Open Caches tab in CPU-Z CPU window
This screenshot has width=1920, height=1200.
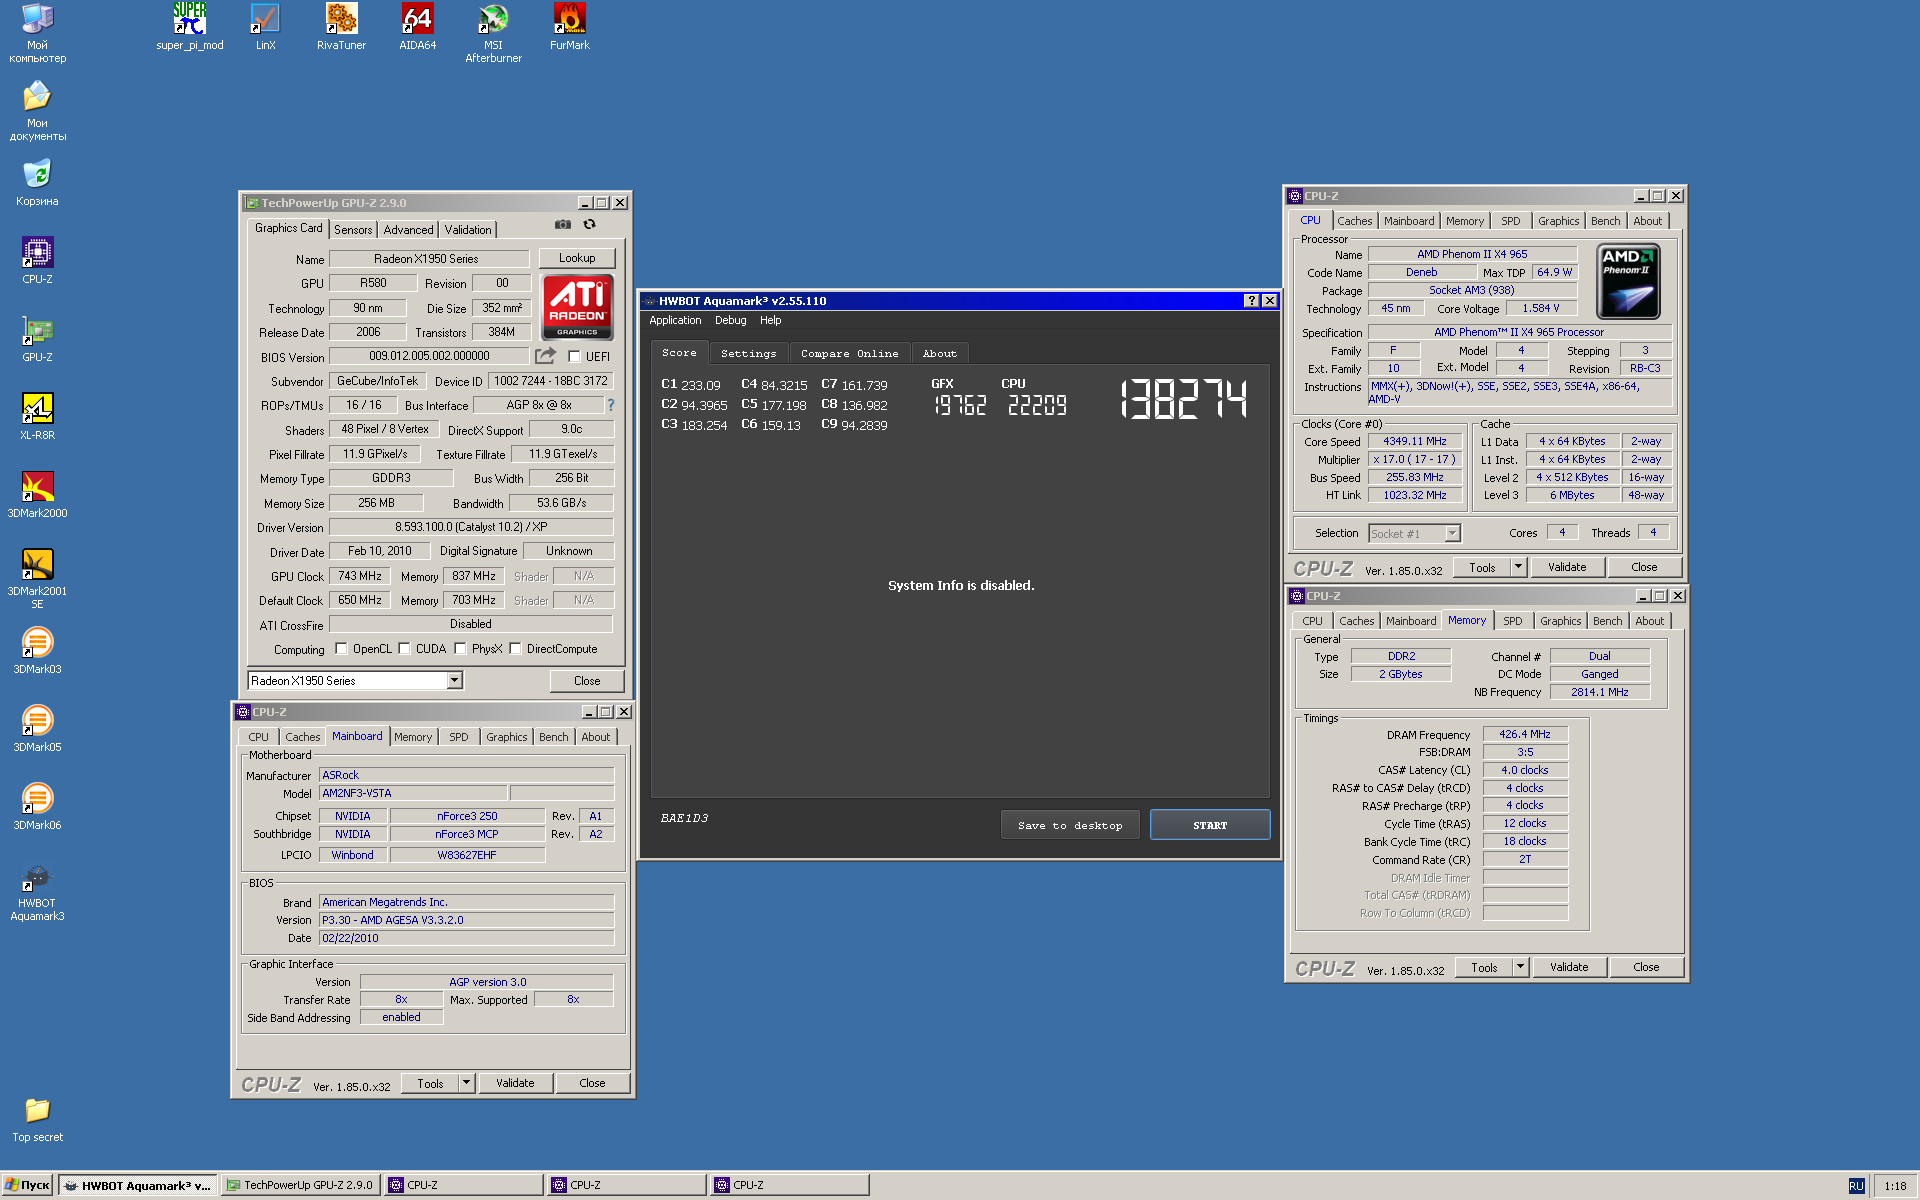[x=1355, y=221]
